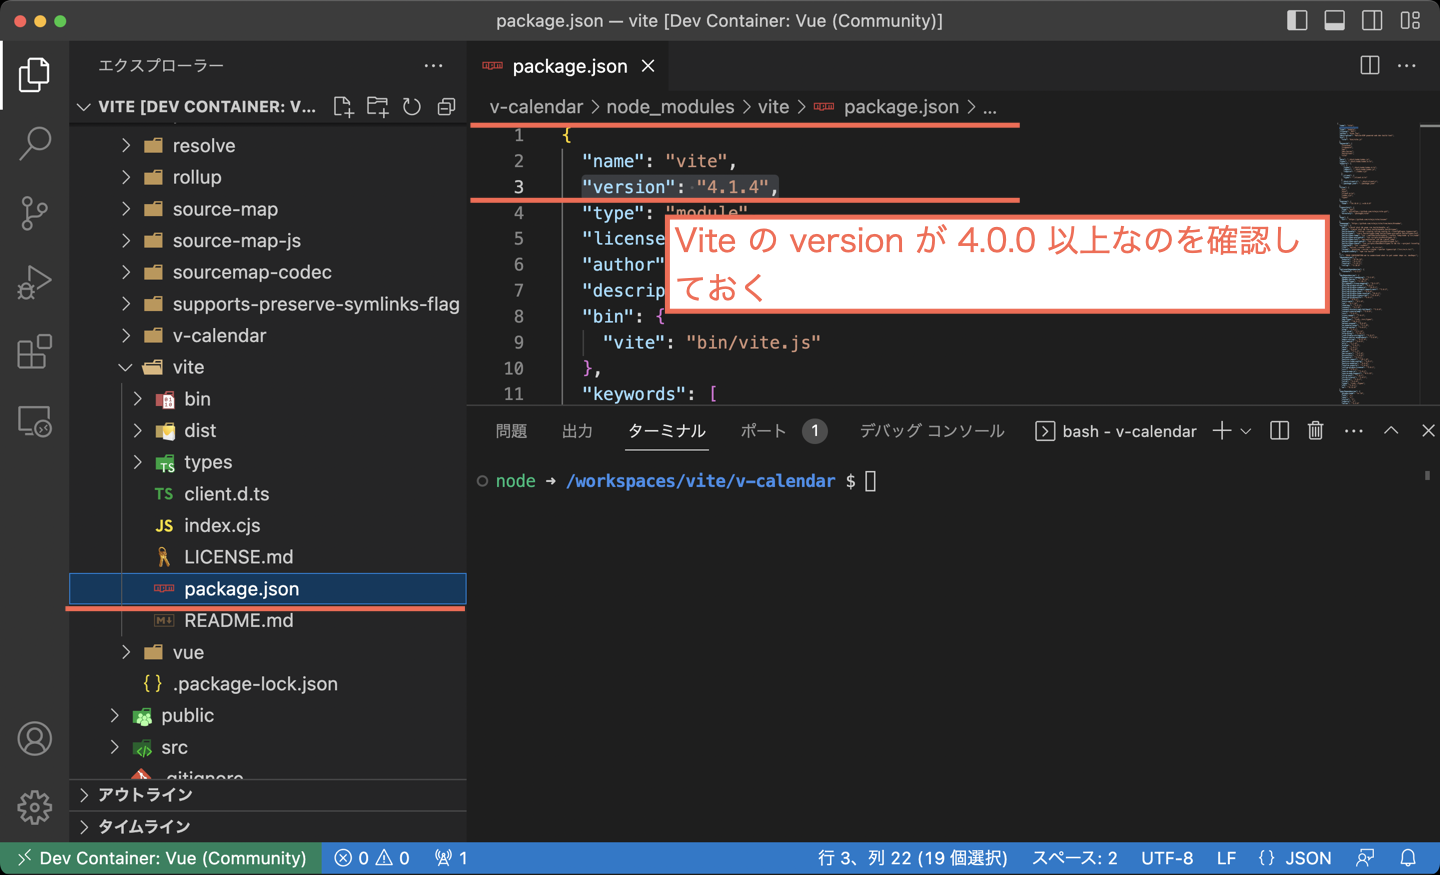Collapse all folders in explorer
This screenshot has height=875, width=1440.
[446, 107]
